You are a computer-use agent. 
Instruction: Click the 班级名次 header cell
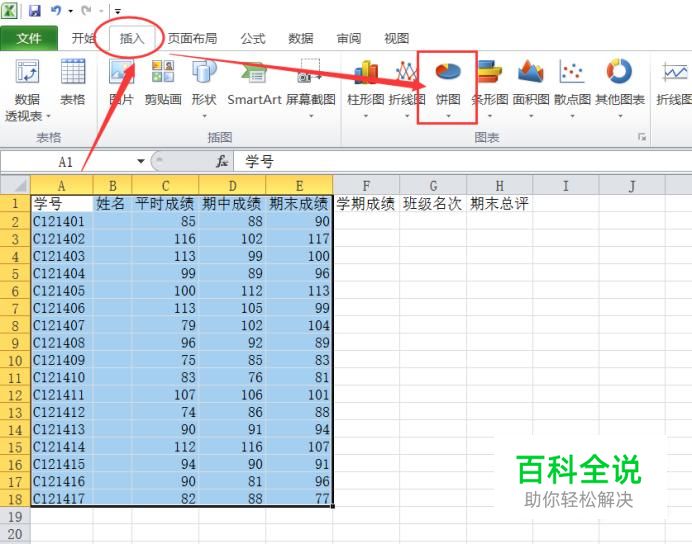tap(433, 203)
